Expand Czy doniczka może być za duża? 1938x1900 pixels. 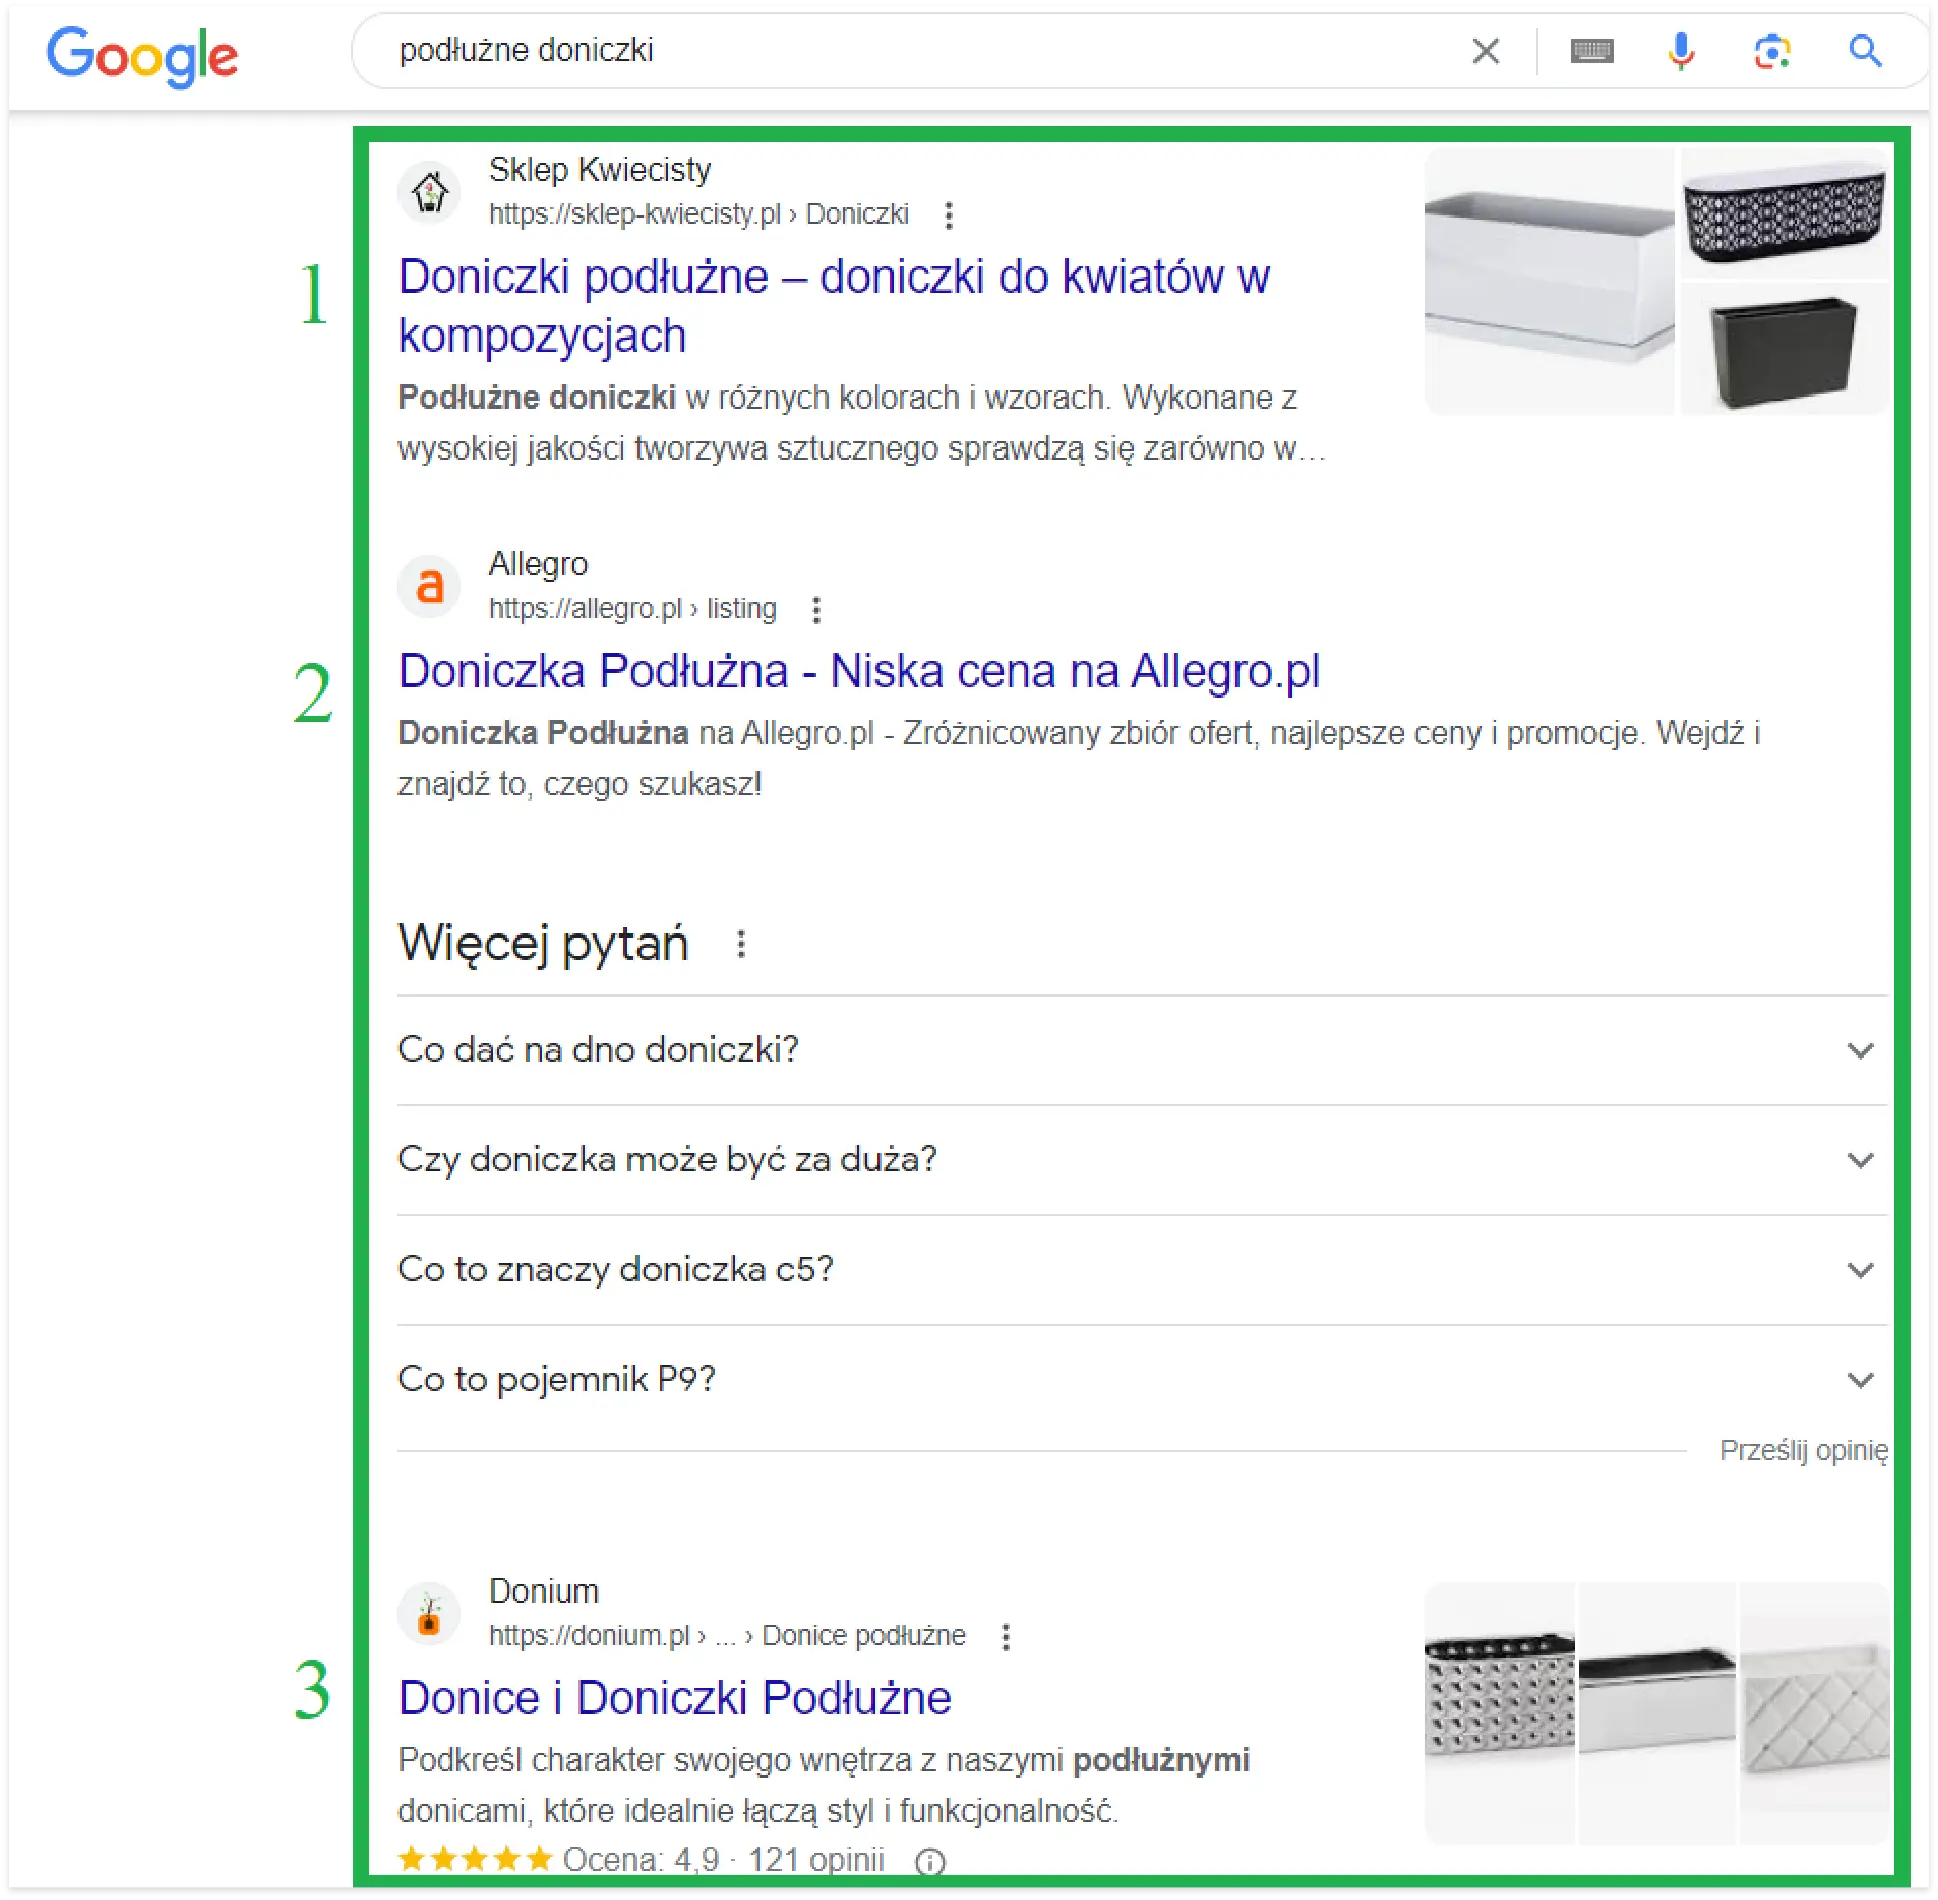[1141, 1160]
